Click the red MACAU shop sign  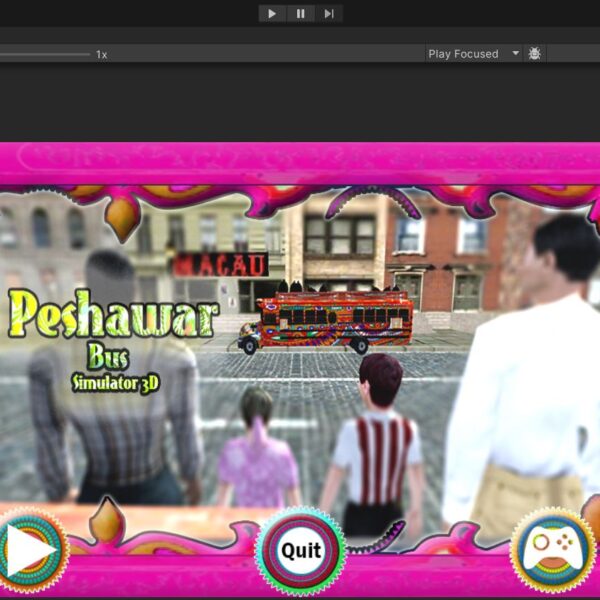pyautogui.click(x=220, y=265)
